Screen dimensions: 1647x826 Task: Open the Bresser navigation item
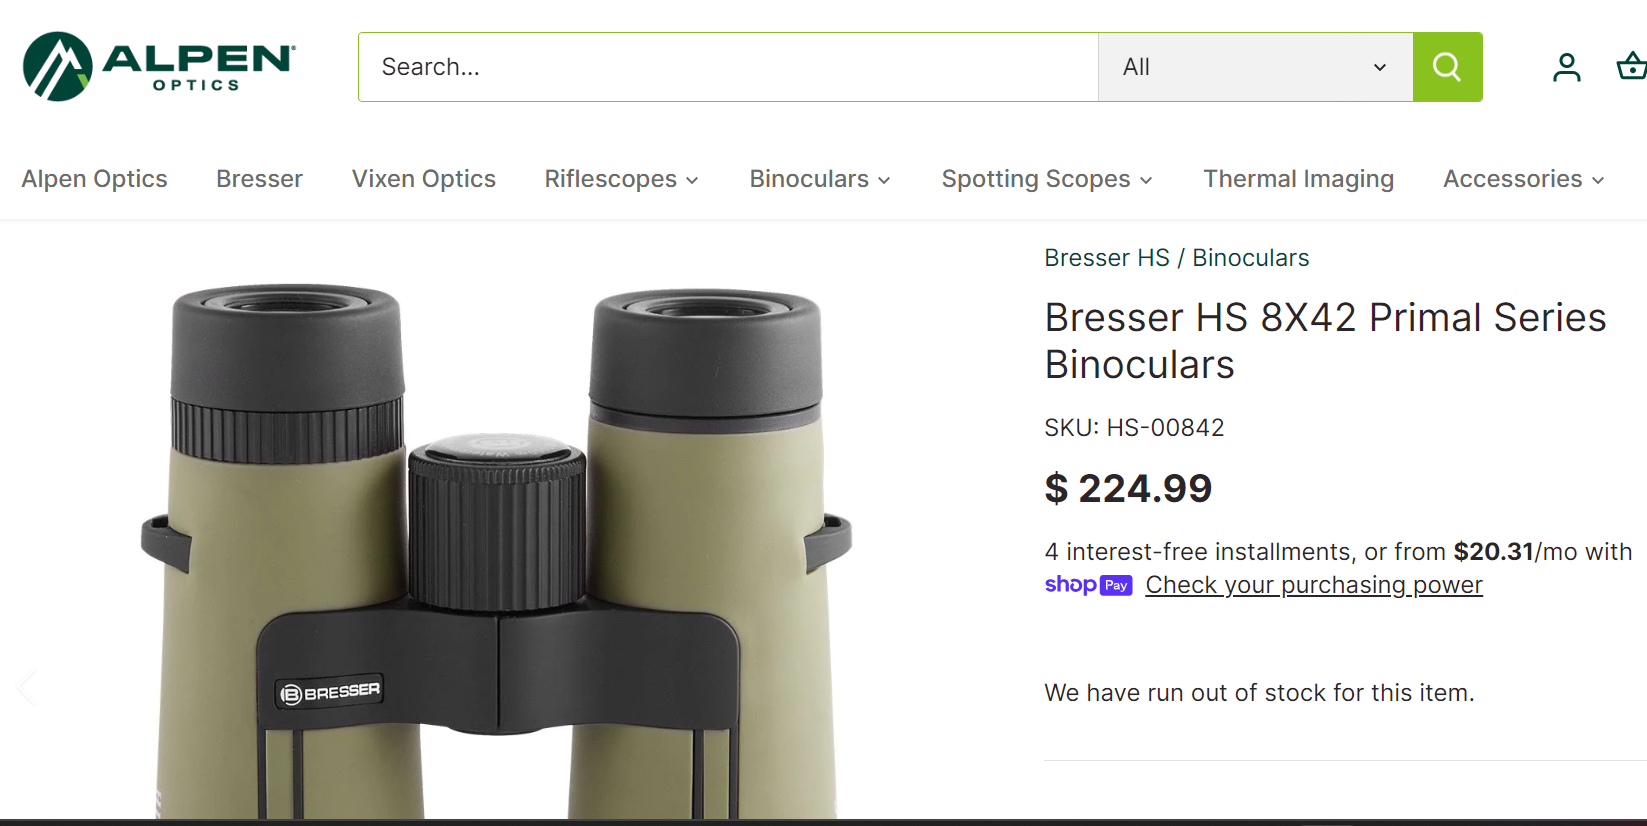(259, 178)
